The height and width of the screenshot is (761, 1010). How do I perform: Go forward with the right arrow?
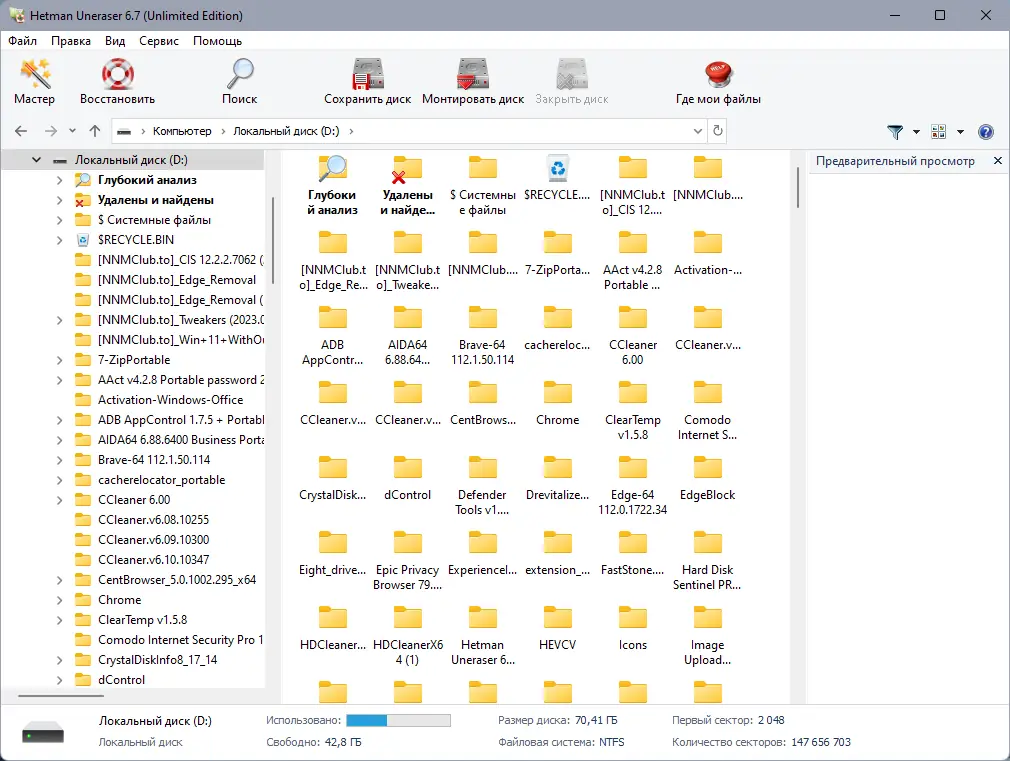point(51,131)
